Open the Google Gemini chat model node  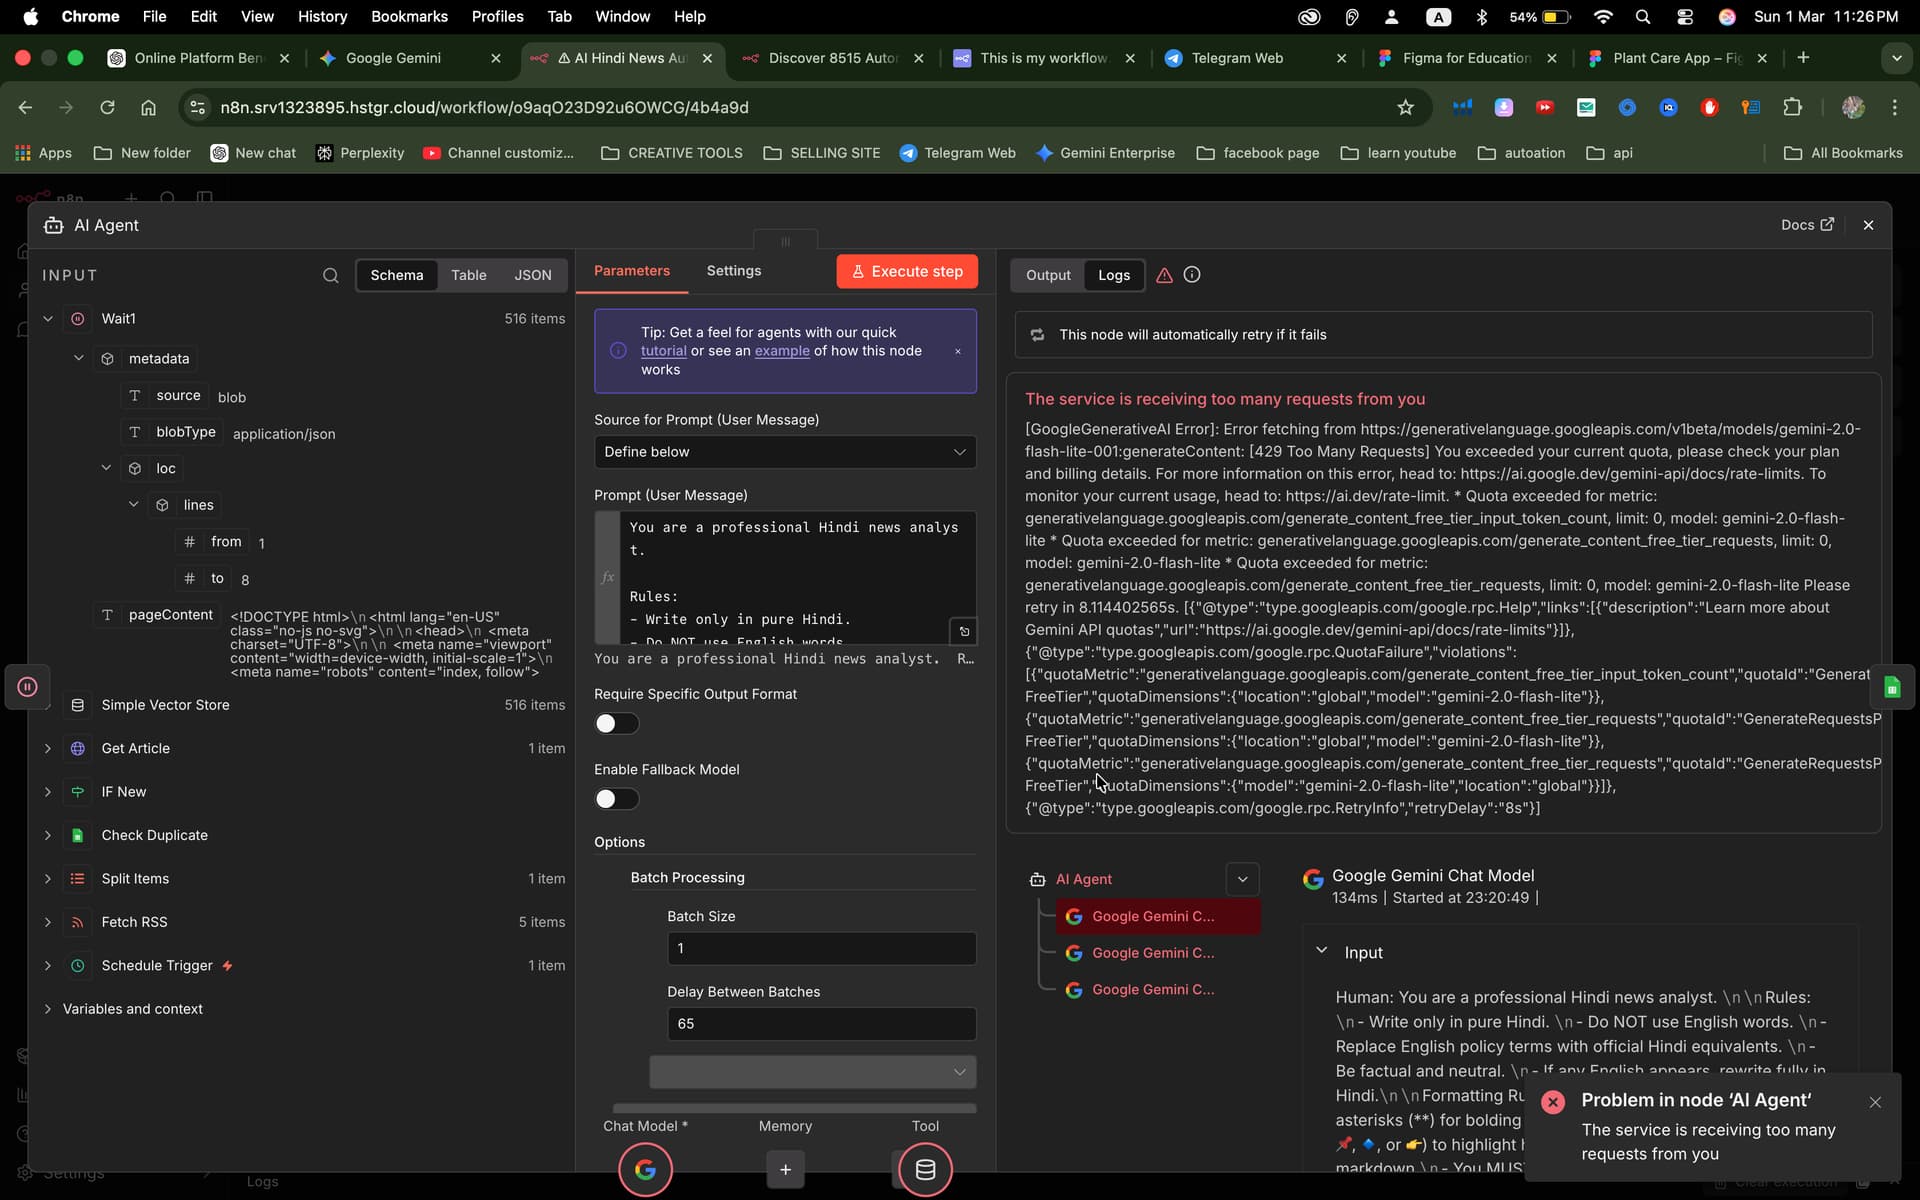tap(645, 1169)
